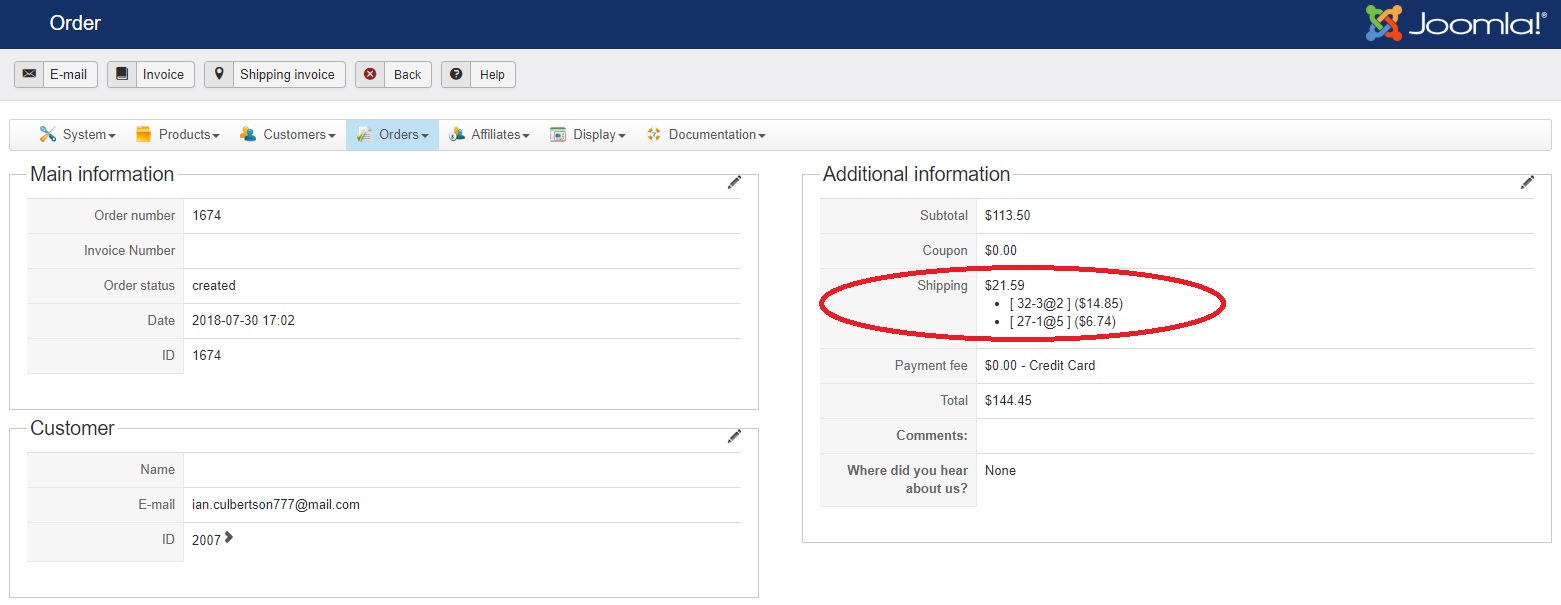Click the 'Invoice Number' label
Screen dimensions: 1561x605
pos(130,250)
